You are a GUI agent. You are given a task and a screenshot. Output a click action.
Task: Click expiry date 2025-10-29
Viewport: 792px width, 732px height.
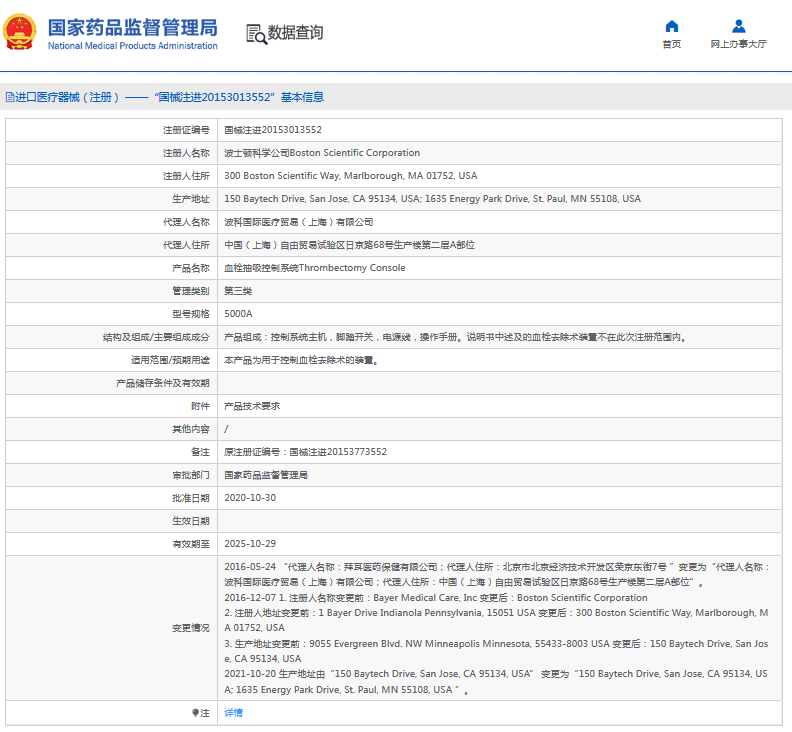[250, 544]
